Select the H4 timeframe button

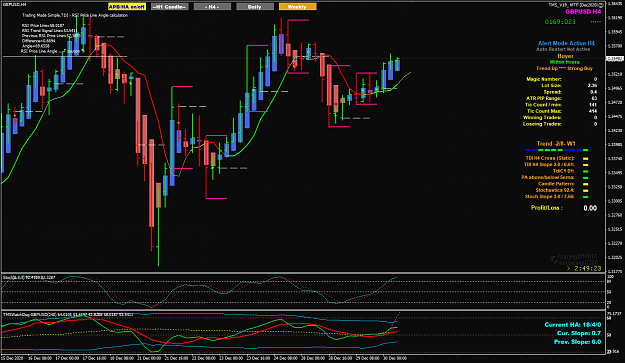coord(212,7)
